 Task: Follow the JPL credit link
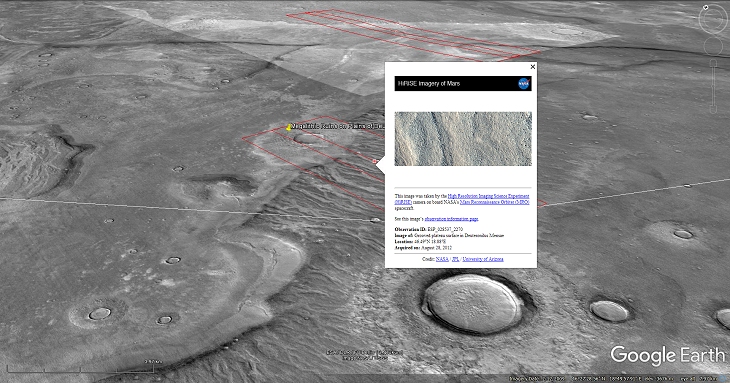click(x=455, y=259)
